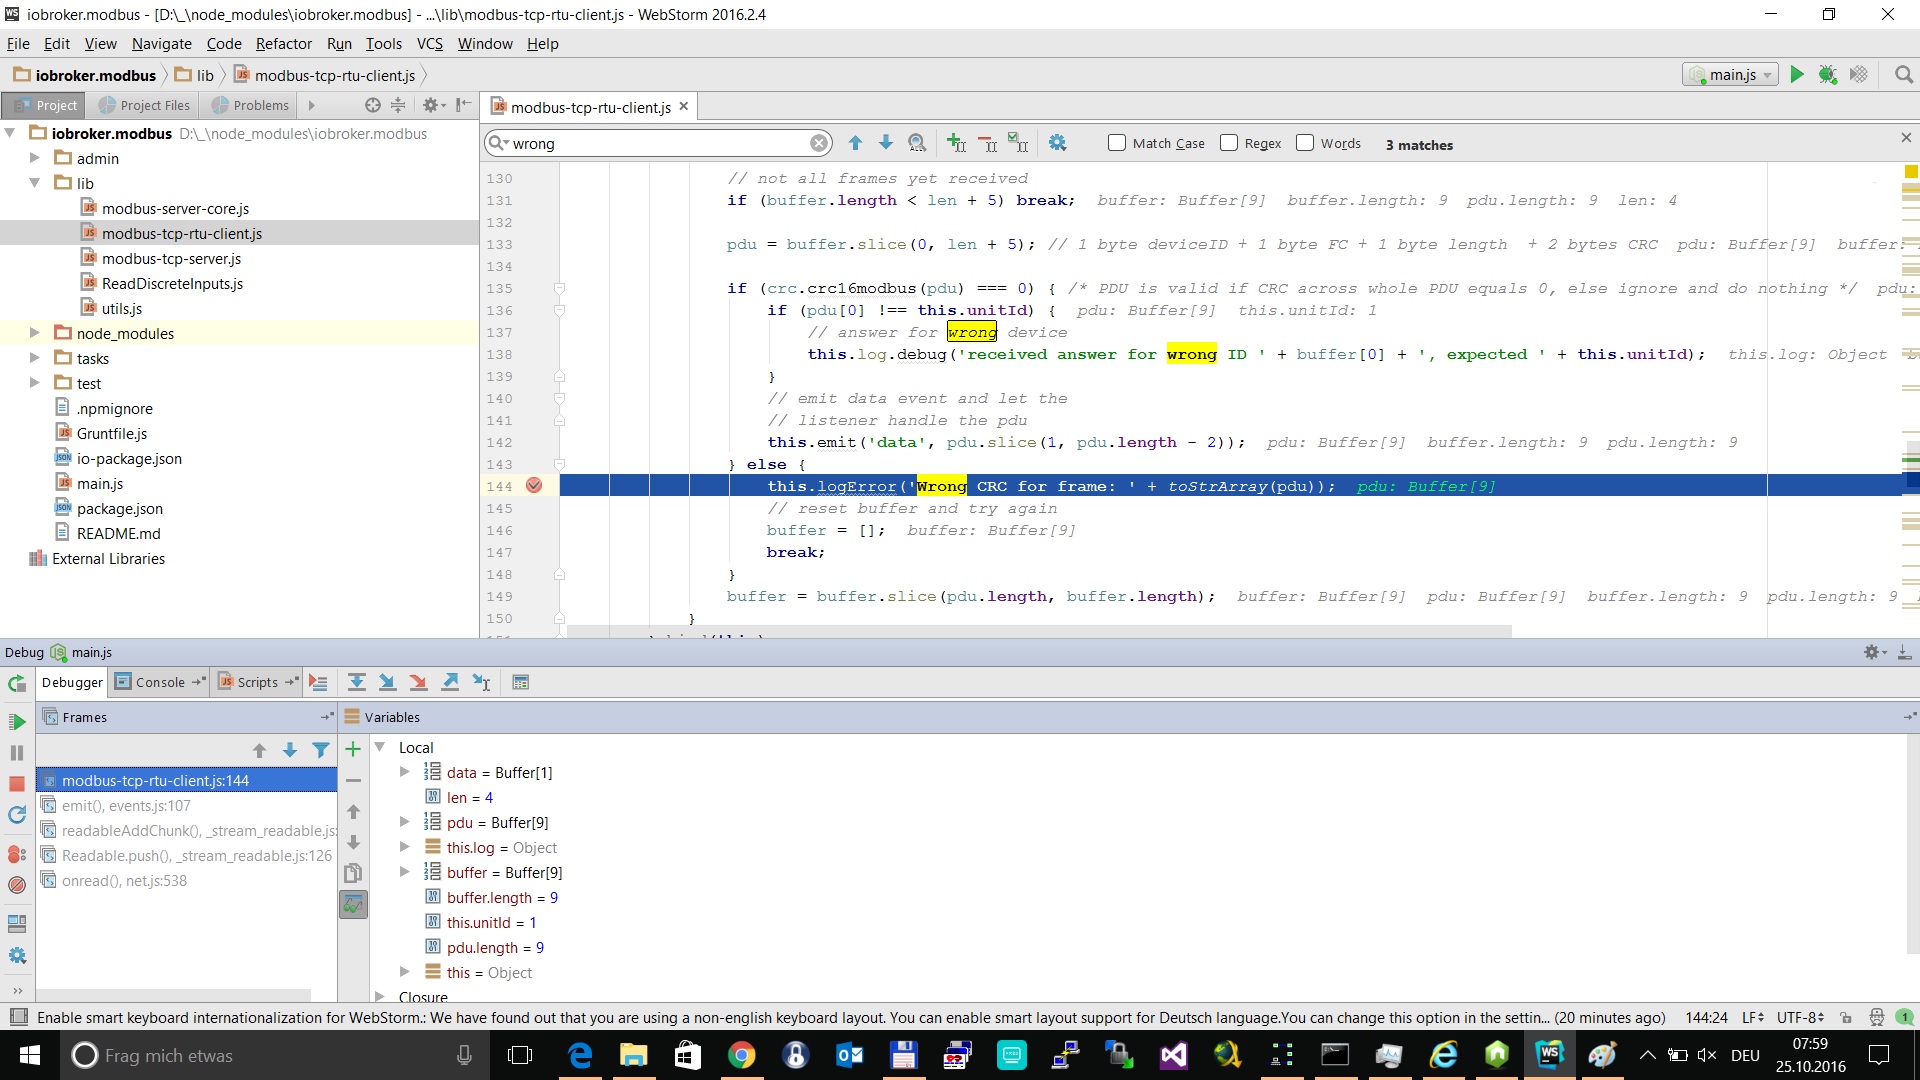Screen dimensions: 1920x1080
Task: Enable the Words search checkbox
Action: (x=1307, y=144)
